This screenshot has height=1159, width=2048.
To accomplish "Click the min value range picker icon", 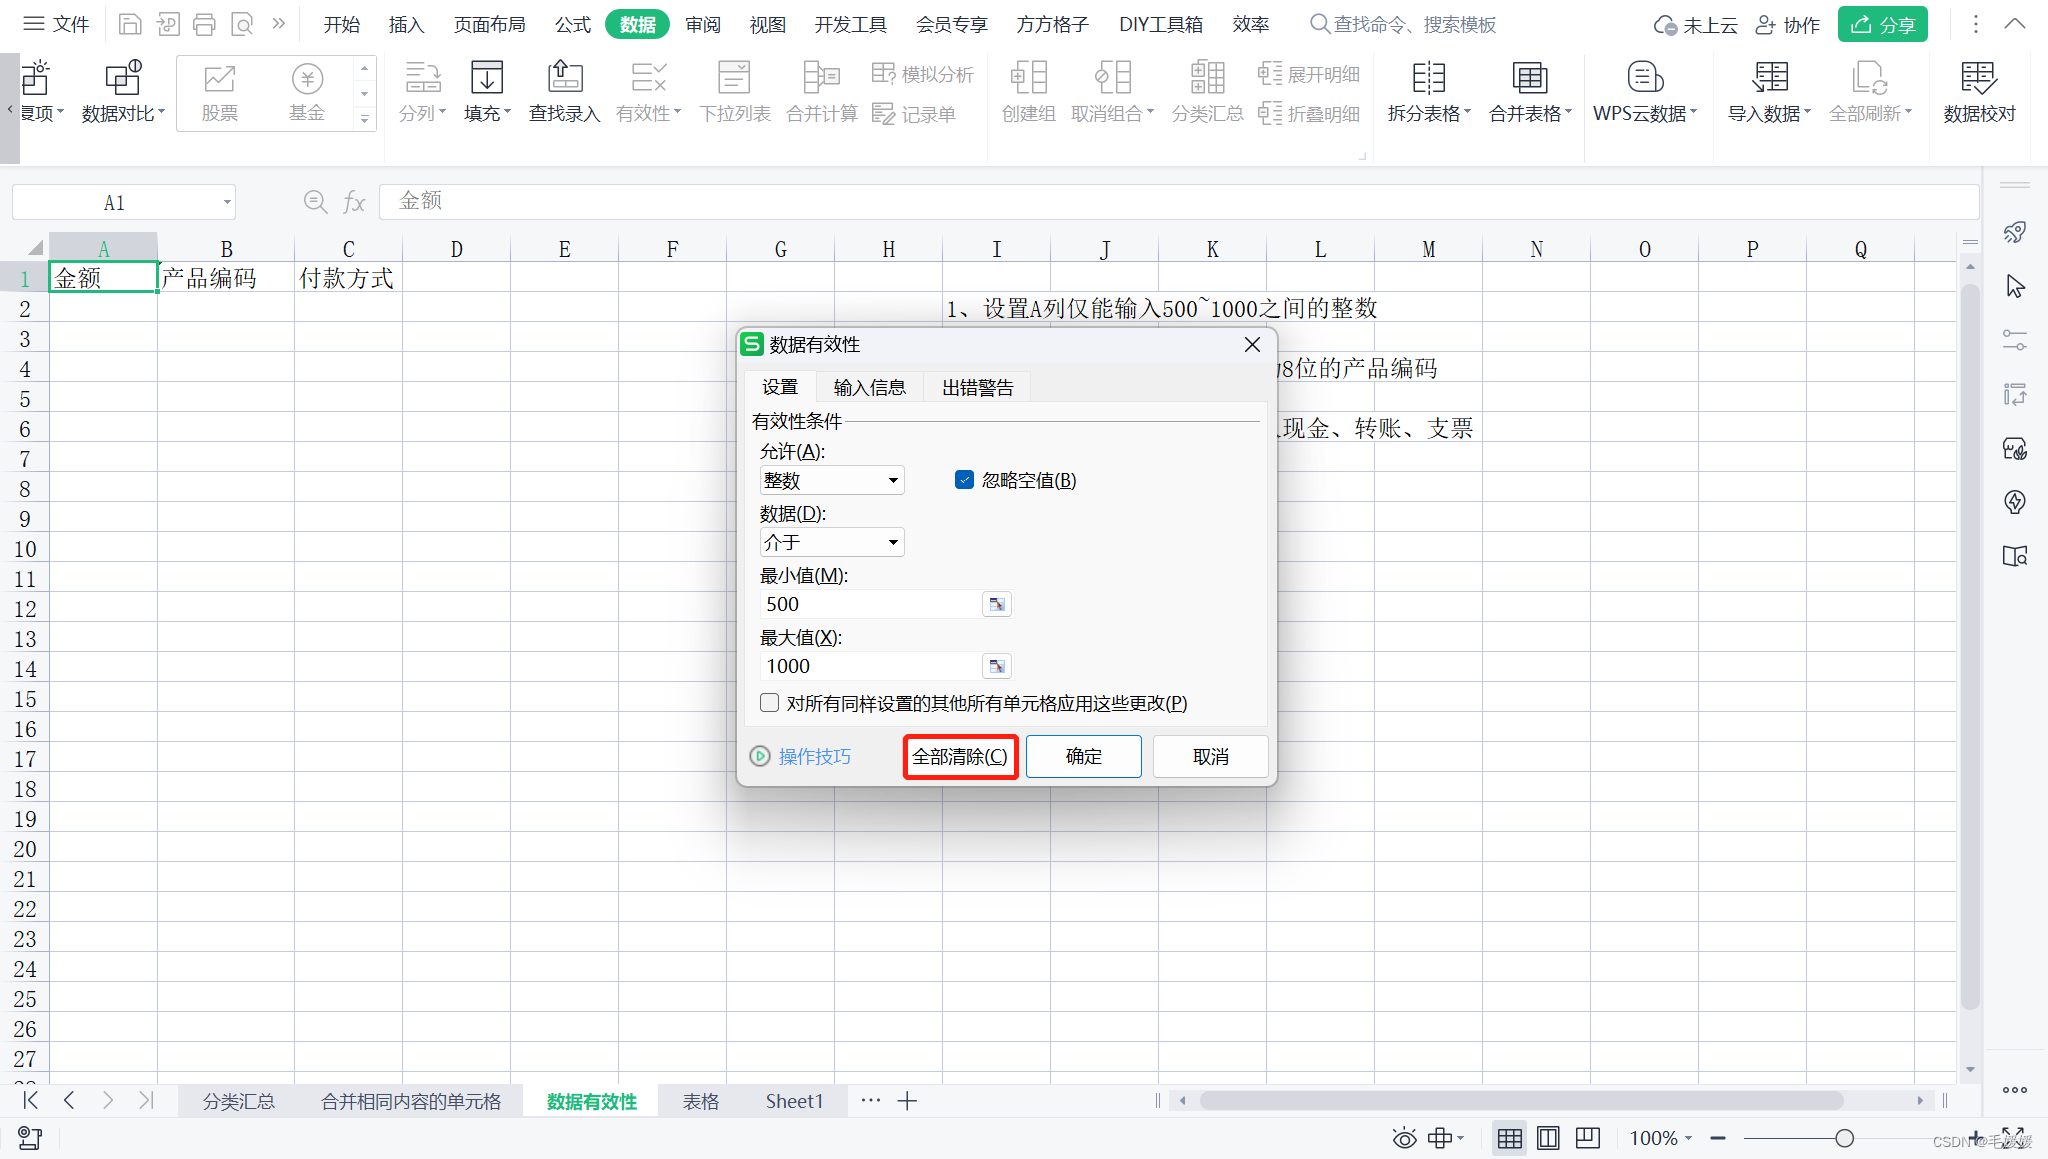I will click(x=996, y=604).
